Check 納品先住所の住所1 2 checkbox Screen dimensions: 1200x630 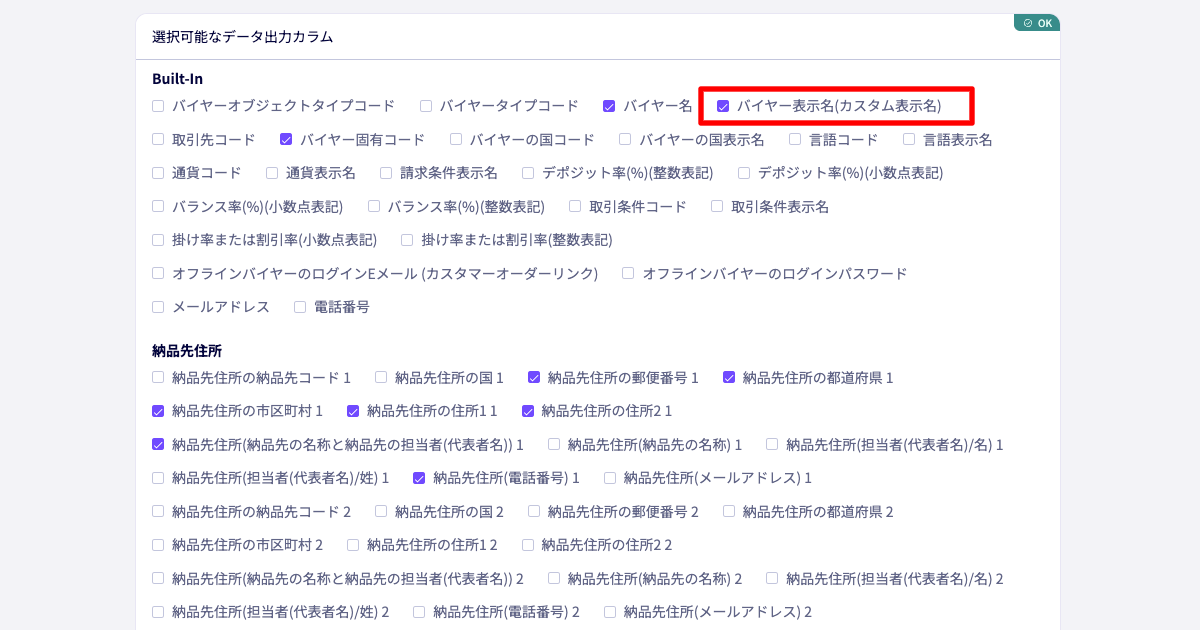353,545
